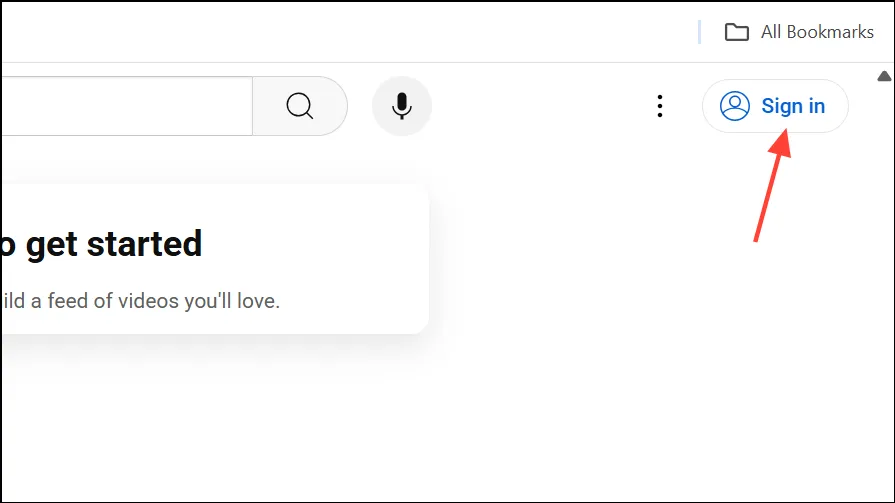Click the "All Bookmarks" text label
Screen dimensions: 895x503
pos(817,32)
